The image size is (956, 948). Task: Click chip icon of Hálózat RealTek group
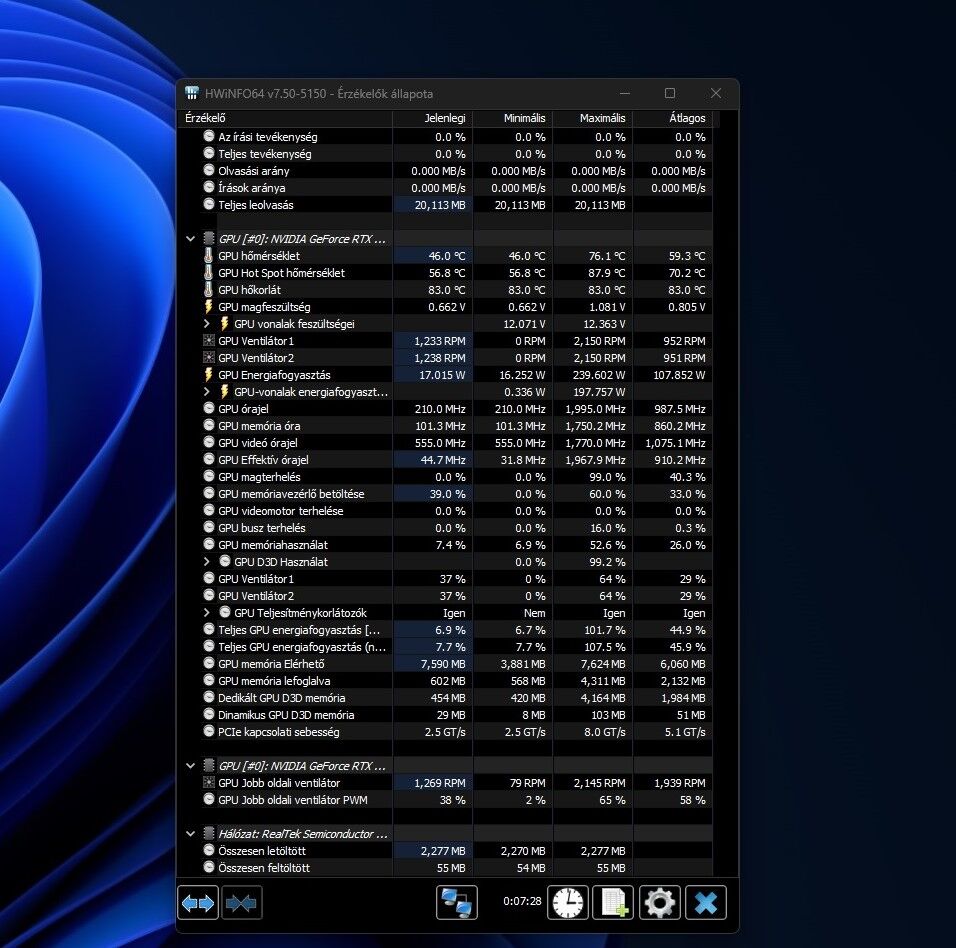pyautogui.click(x=209, y=833)
